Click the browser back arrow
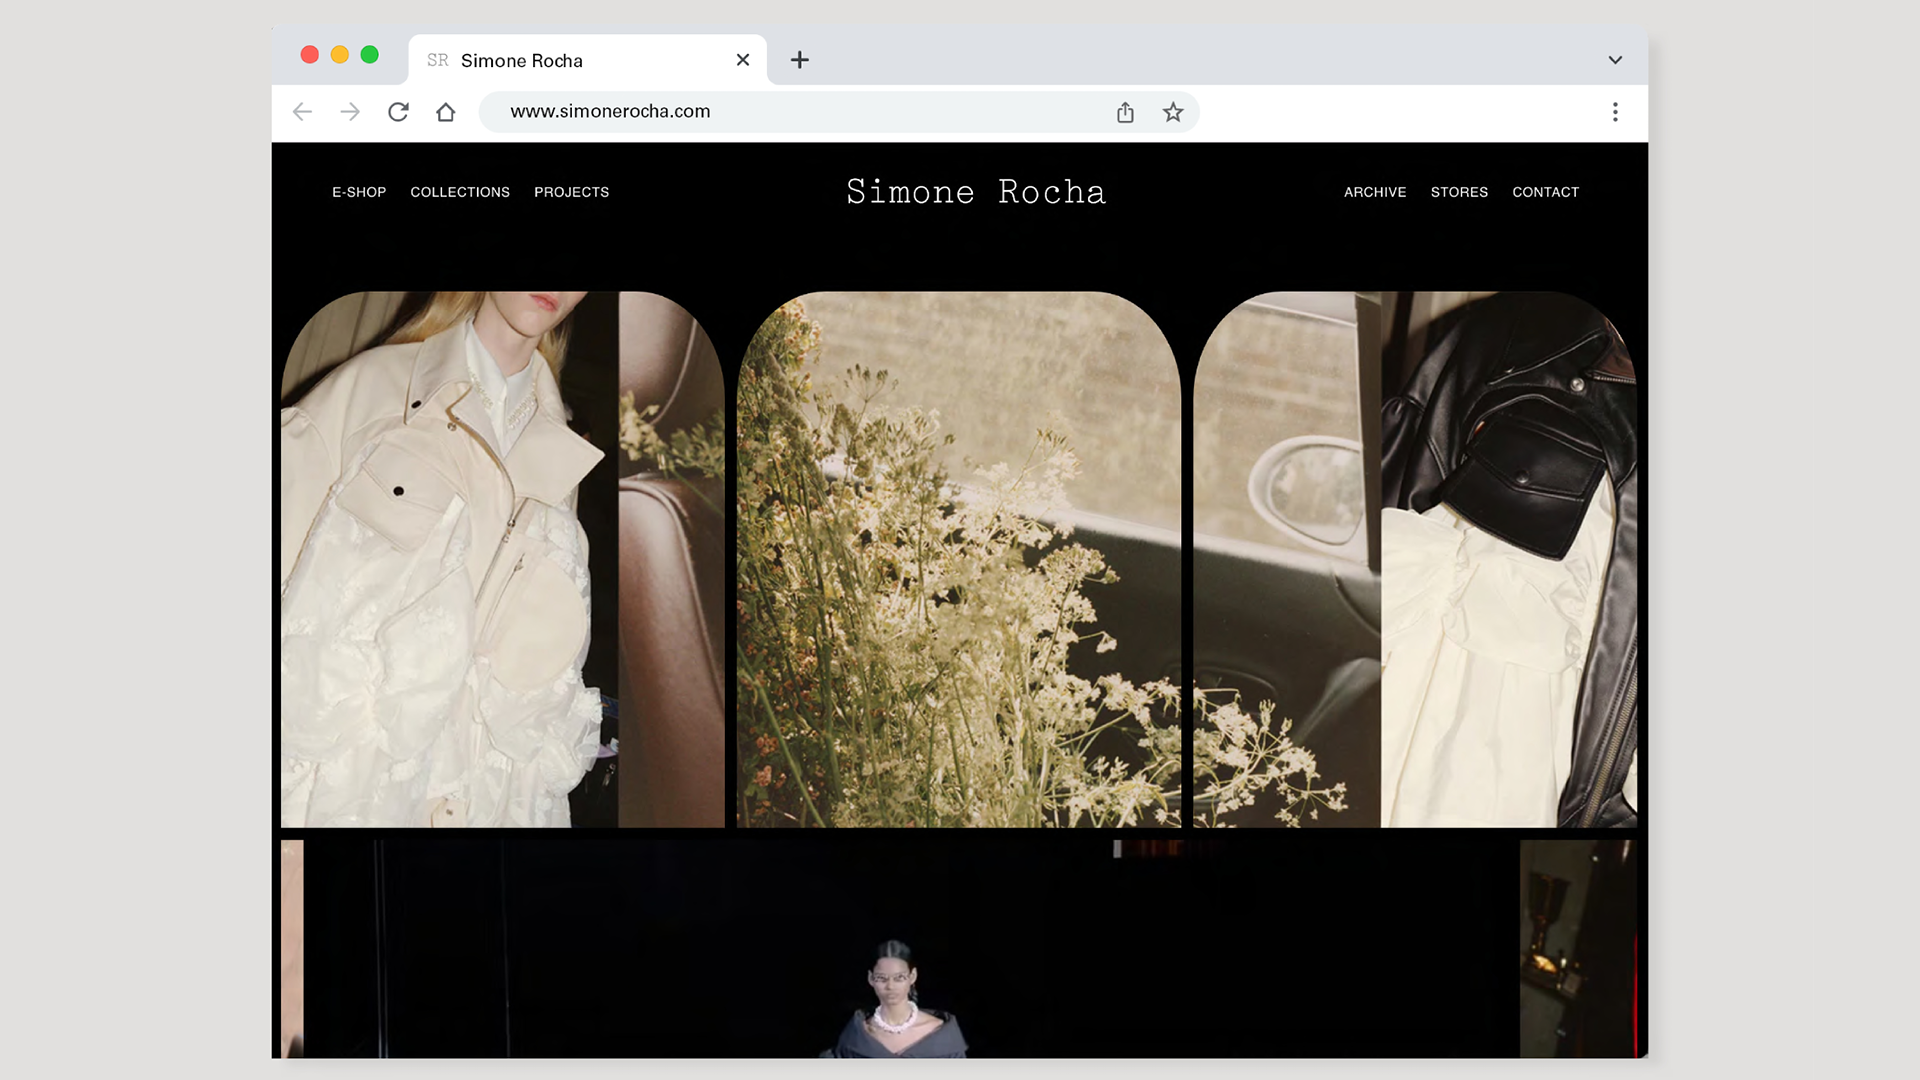This screenshot has height=1080, width=1920. (302, 112)
